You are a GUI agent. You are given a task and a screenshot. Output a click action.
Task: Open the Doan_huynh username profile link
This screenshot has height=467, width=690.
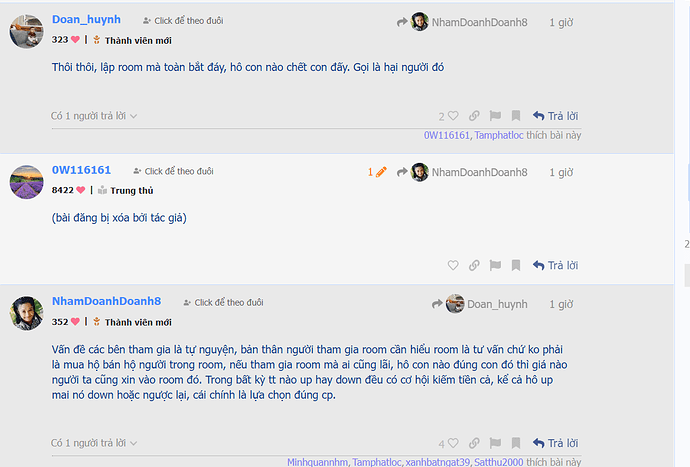[86, 19]
